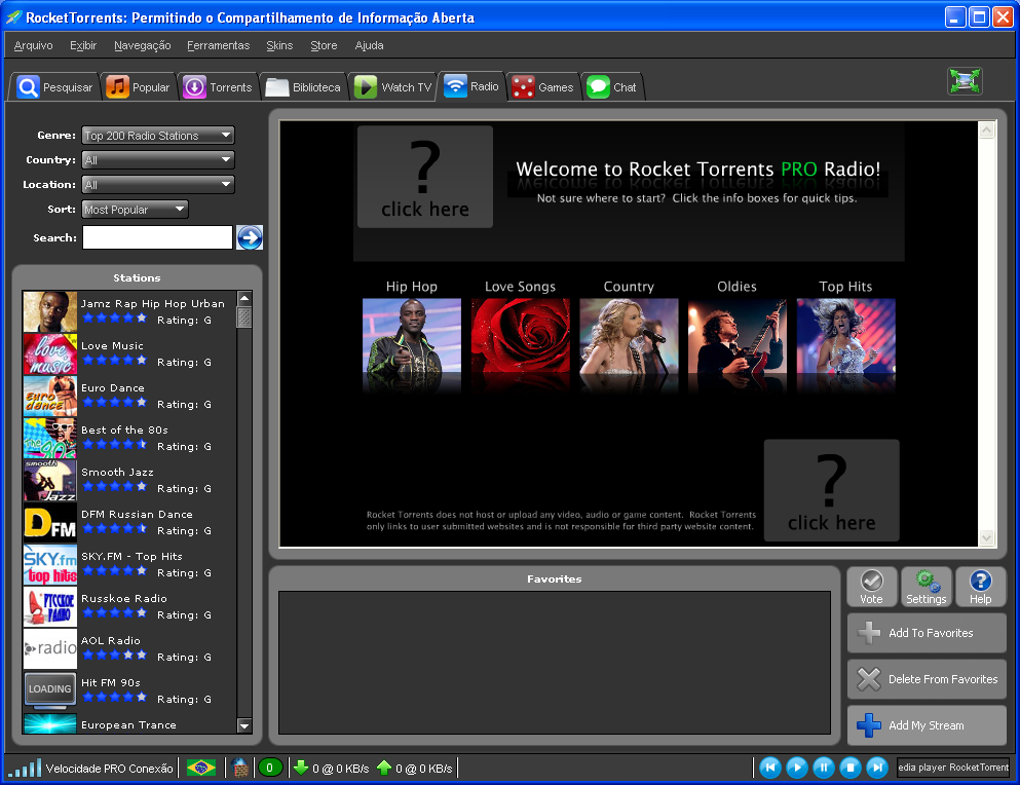Image resolution: width=1020 pixels, height=785 pixels.
Task: Click the green fullscreen expand icon
Action: [965, 81]
